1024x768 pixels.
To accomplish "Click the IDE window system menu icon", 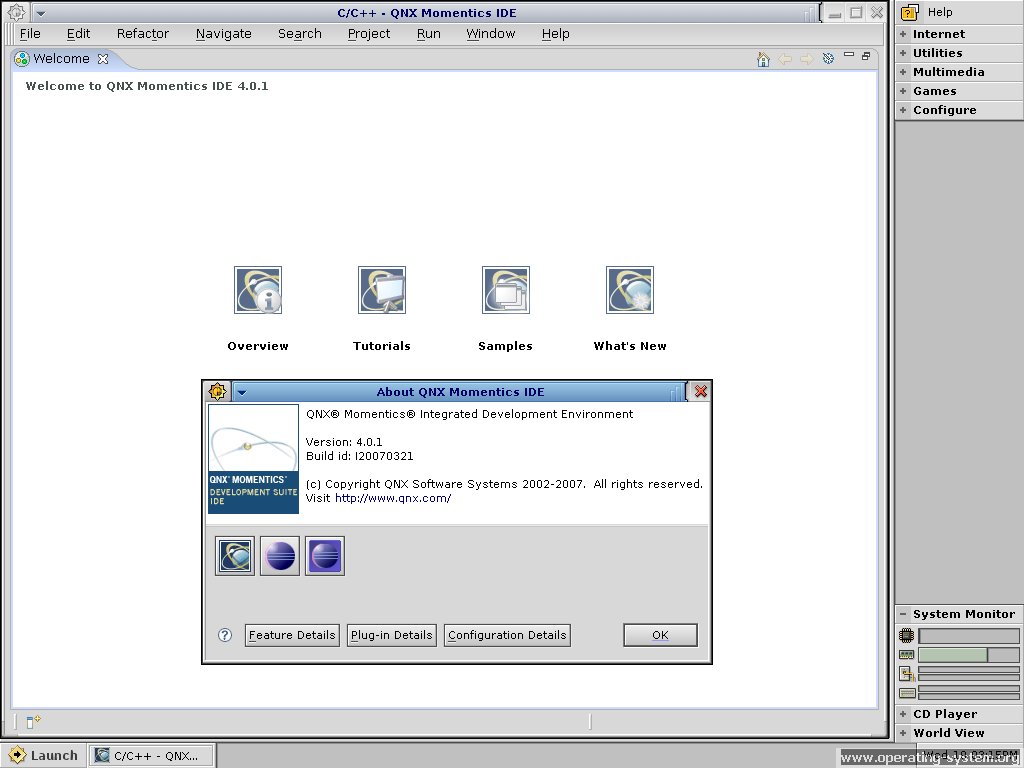I will coord(16,12).
